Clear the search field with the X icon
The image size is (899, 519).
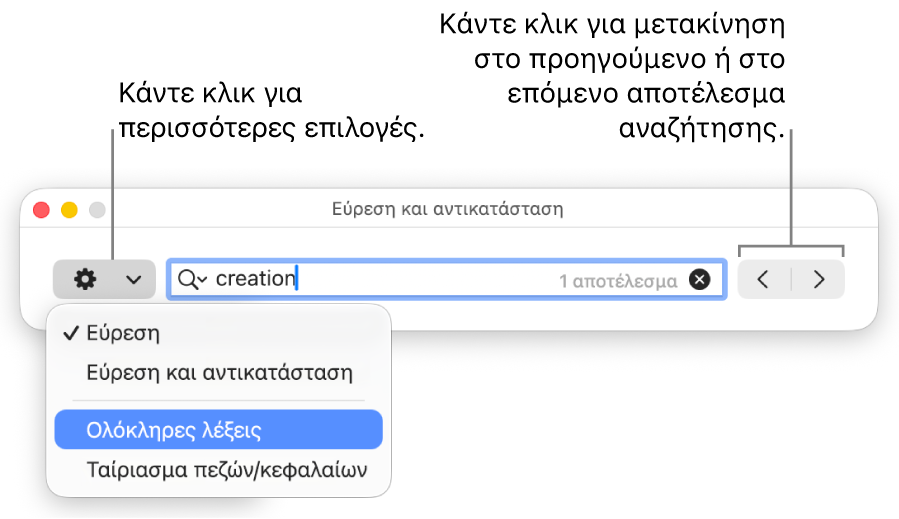tap(699, 279)
